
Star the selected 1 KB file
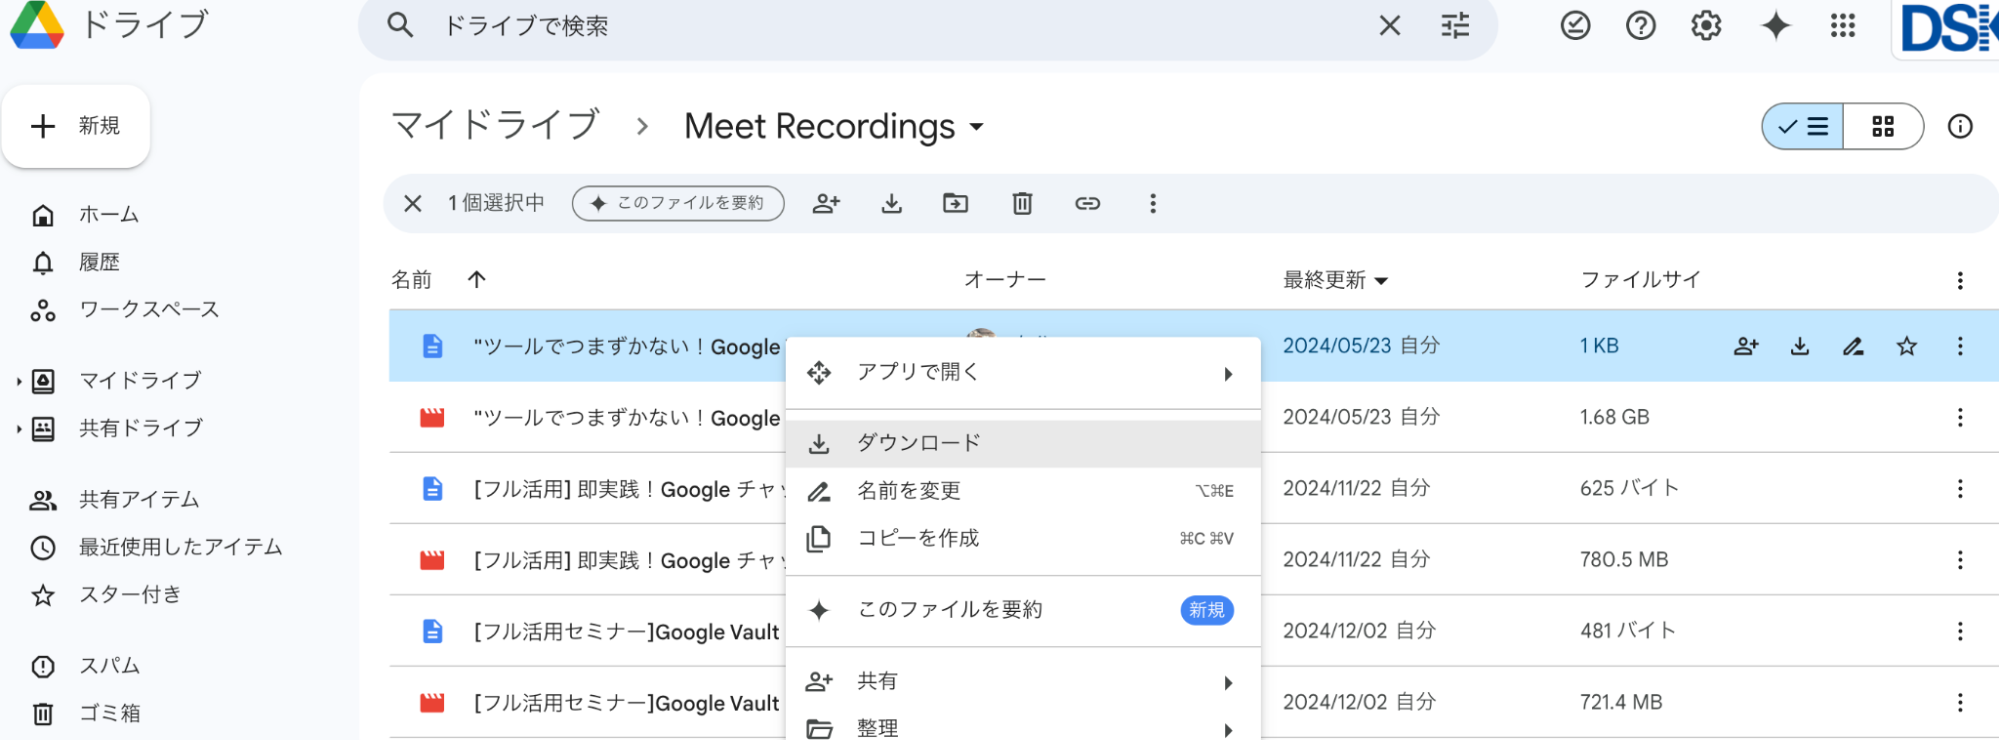click(x=1907, y=346)
